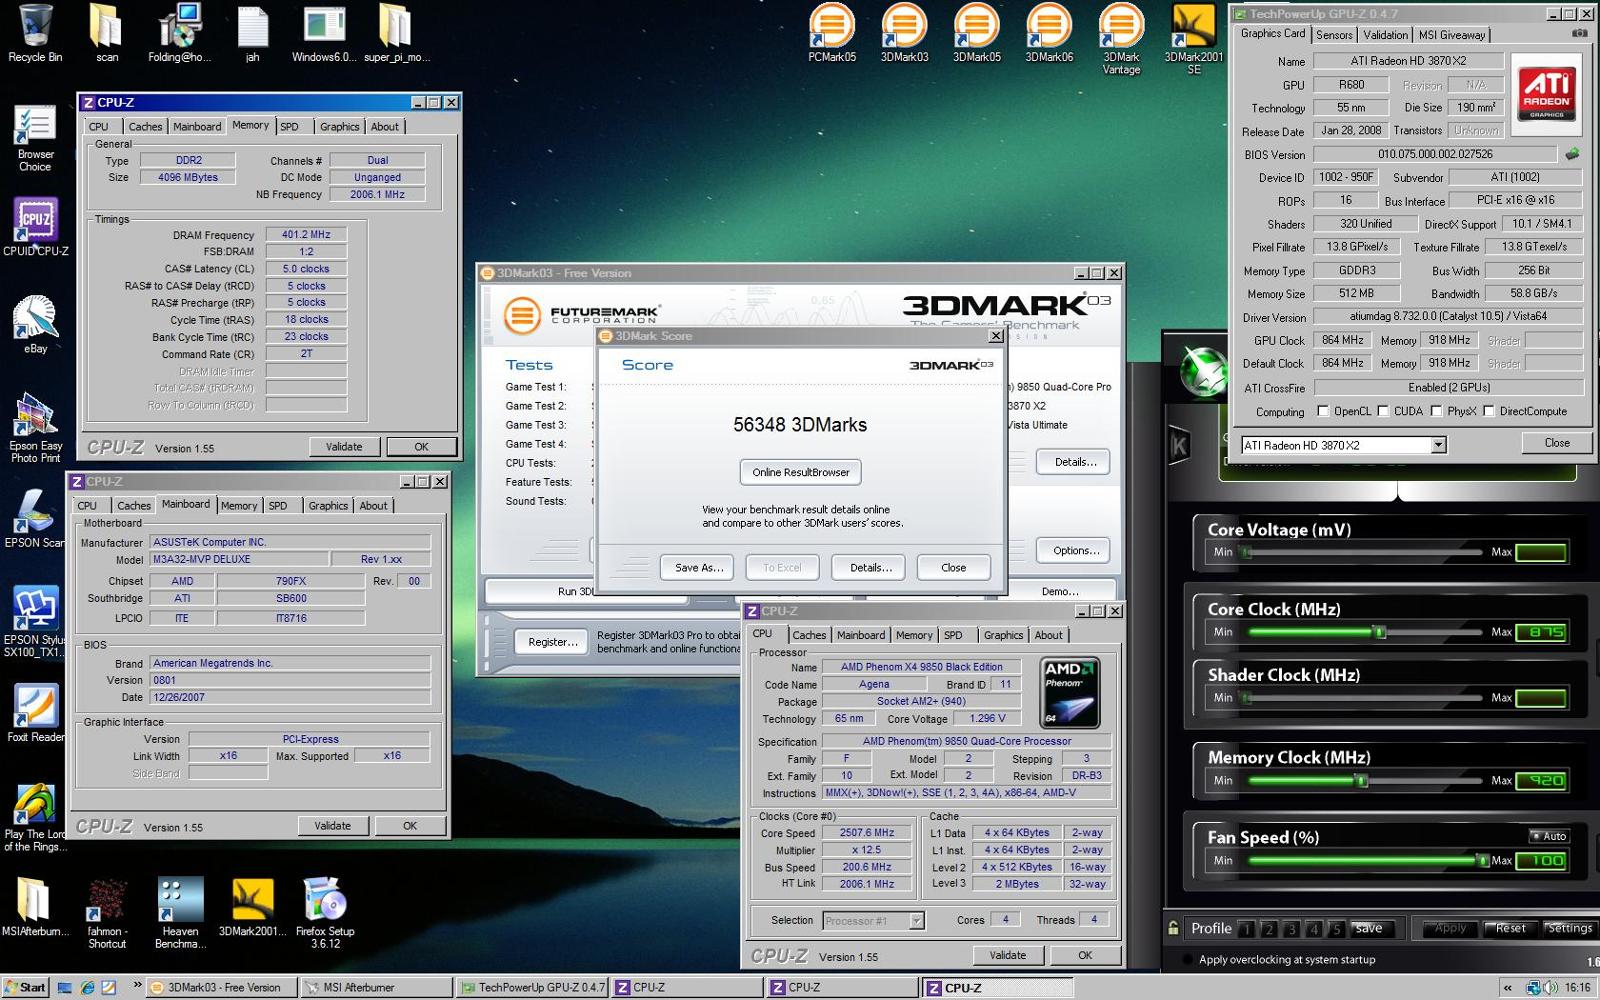Open the Foxit Reader desktop icon
The height and width of the screenshot is (1000, 1600).
(x=35, y=714)
